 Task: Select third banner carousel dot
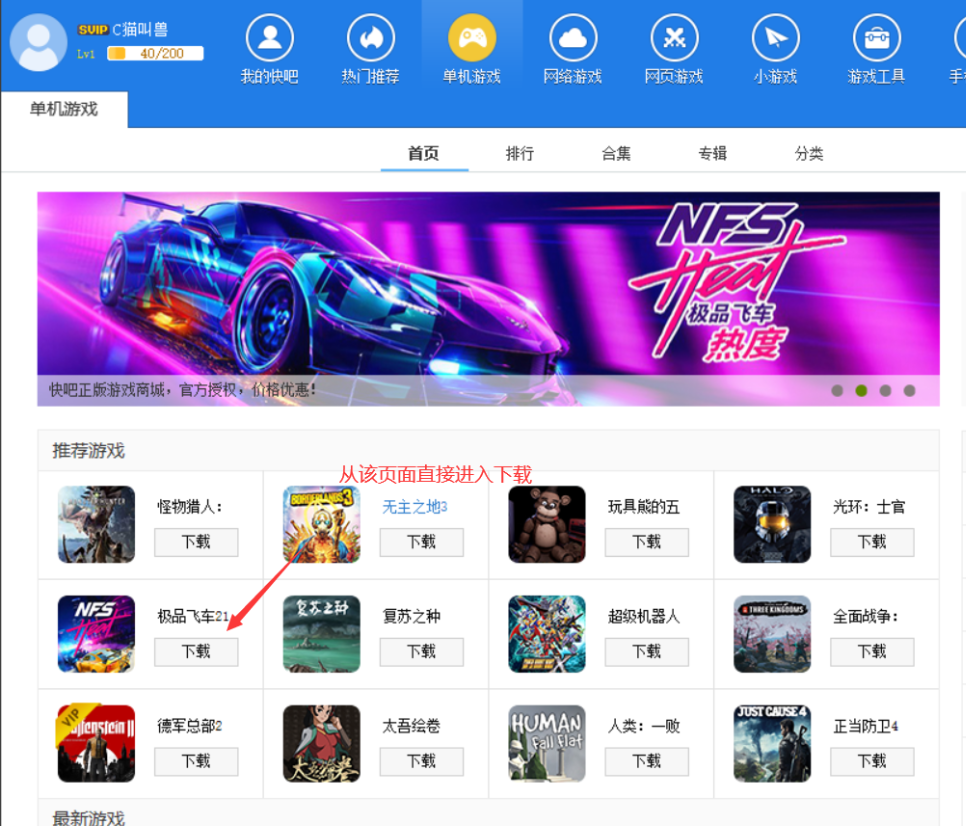point(885,391)
